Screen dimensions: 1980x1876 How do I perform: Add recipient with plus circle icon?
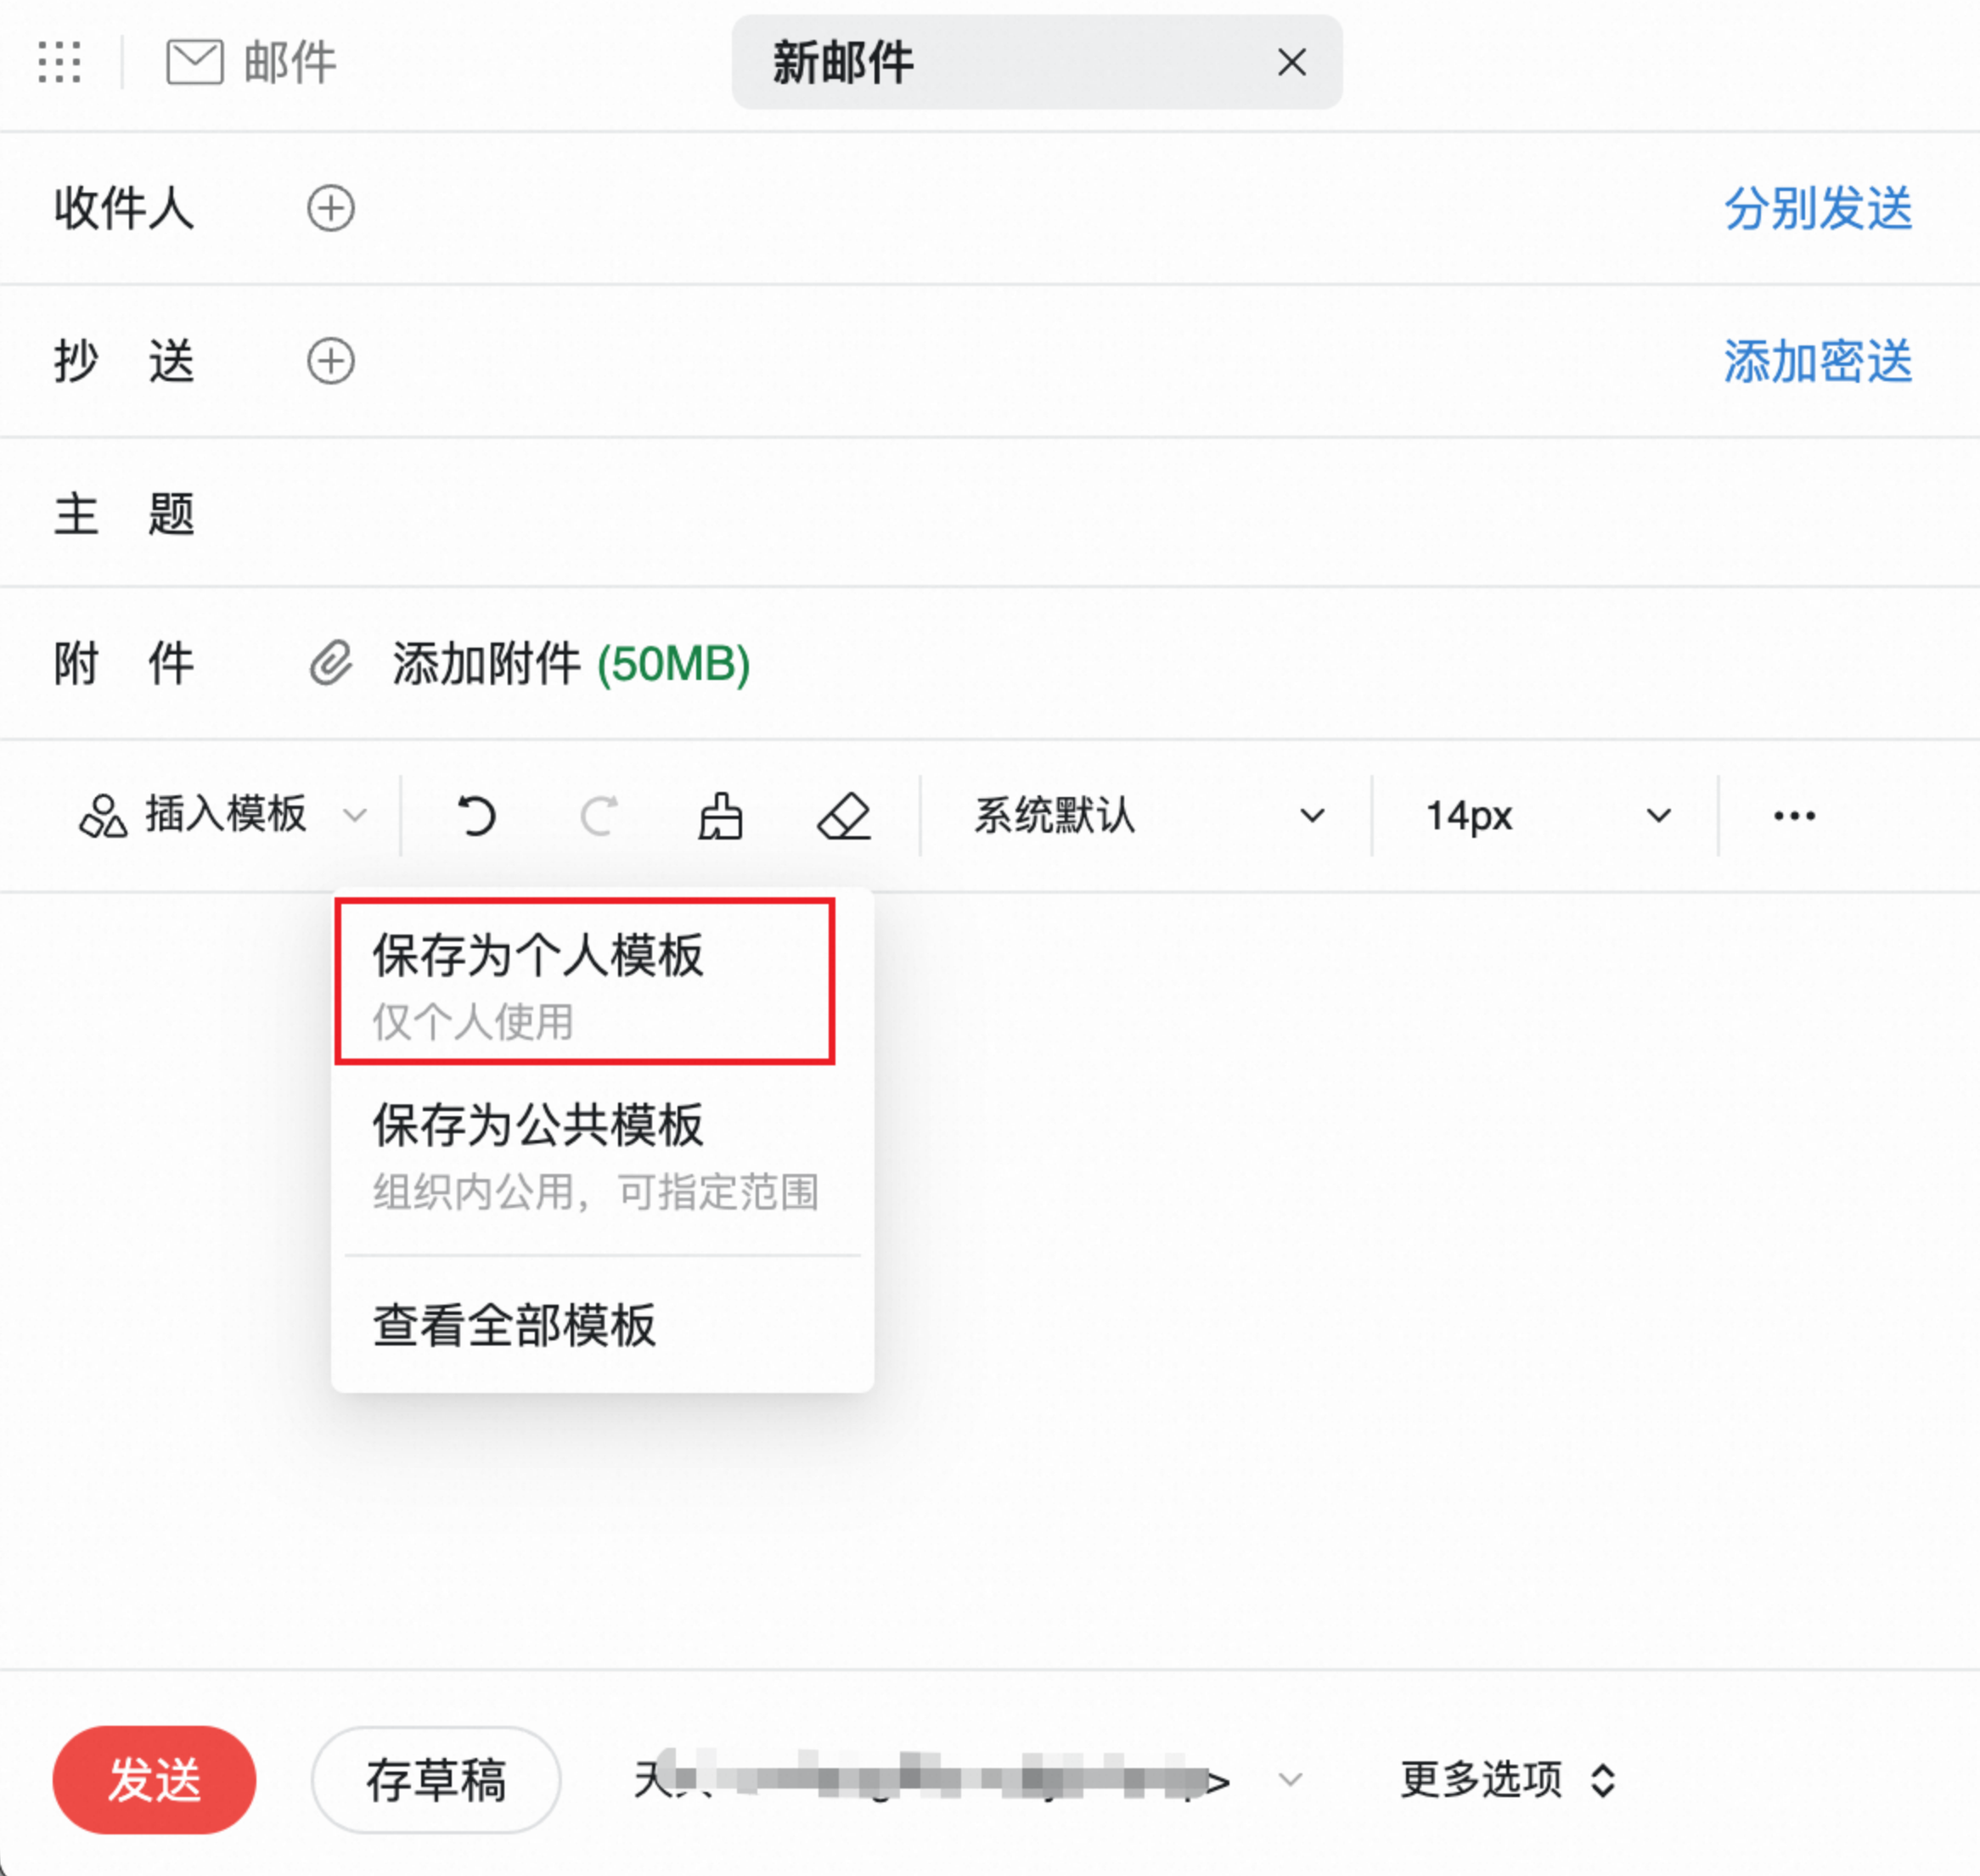pyautogui.click(x=330, y=208)
